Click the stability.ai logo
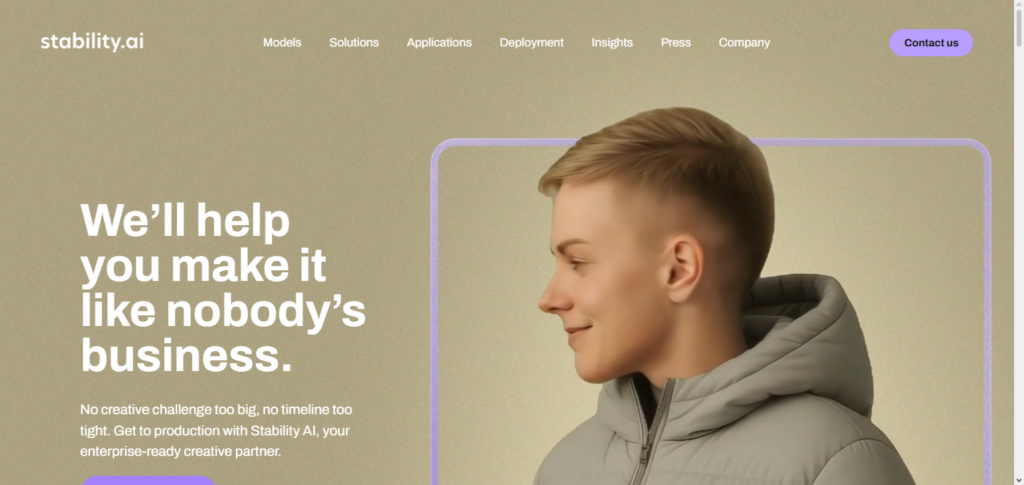 click(92, 42)
